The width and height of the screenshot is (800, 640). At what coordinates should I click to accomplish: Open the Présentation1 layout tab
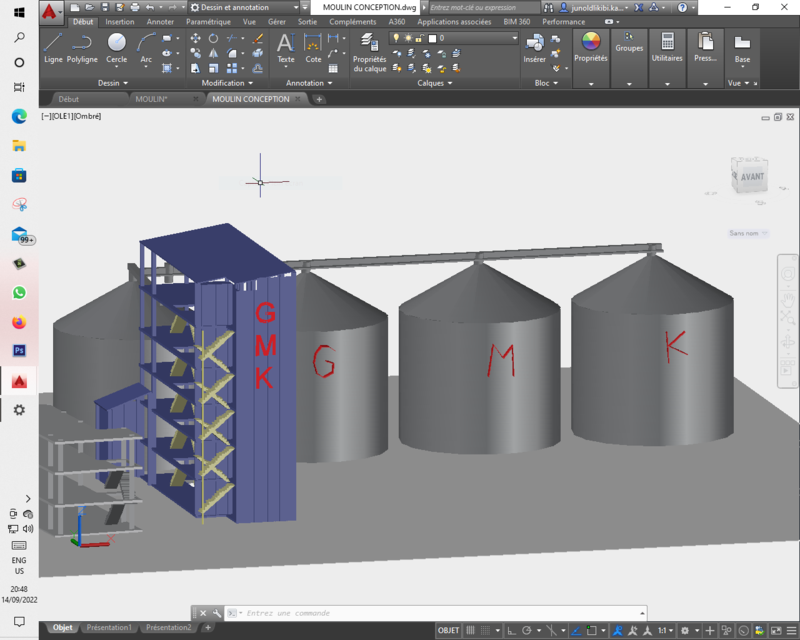click(108, 627)
